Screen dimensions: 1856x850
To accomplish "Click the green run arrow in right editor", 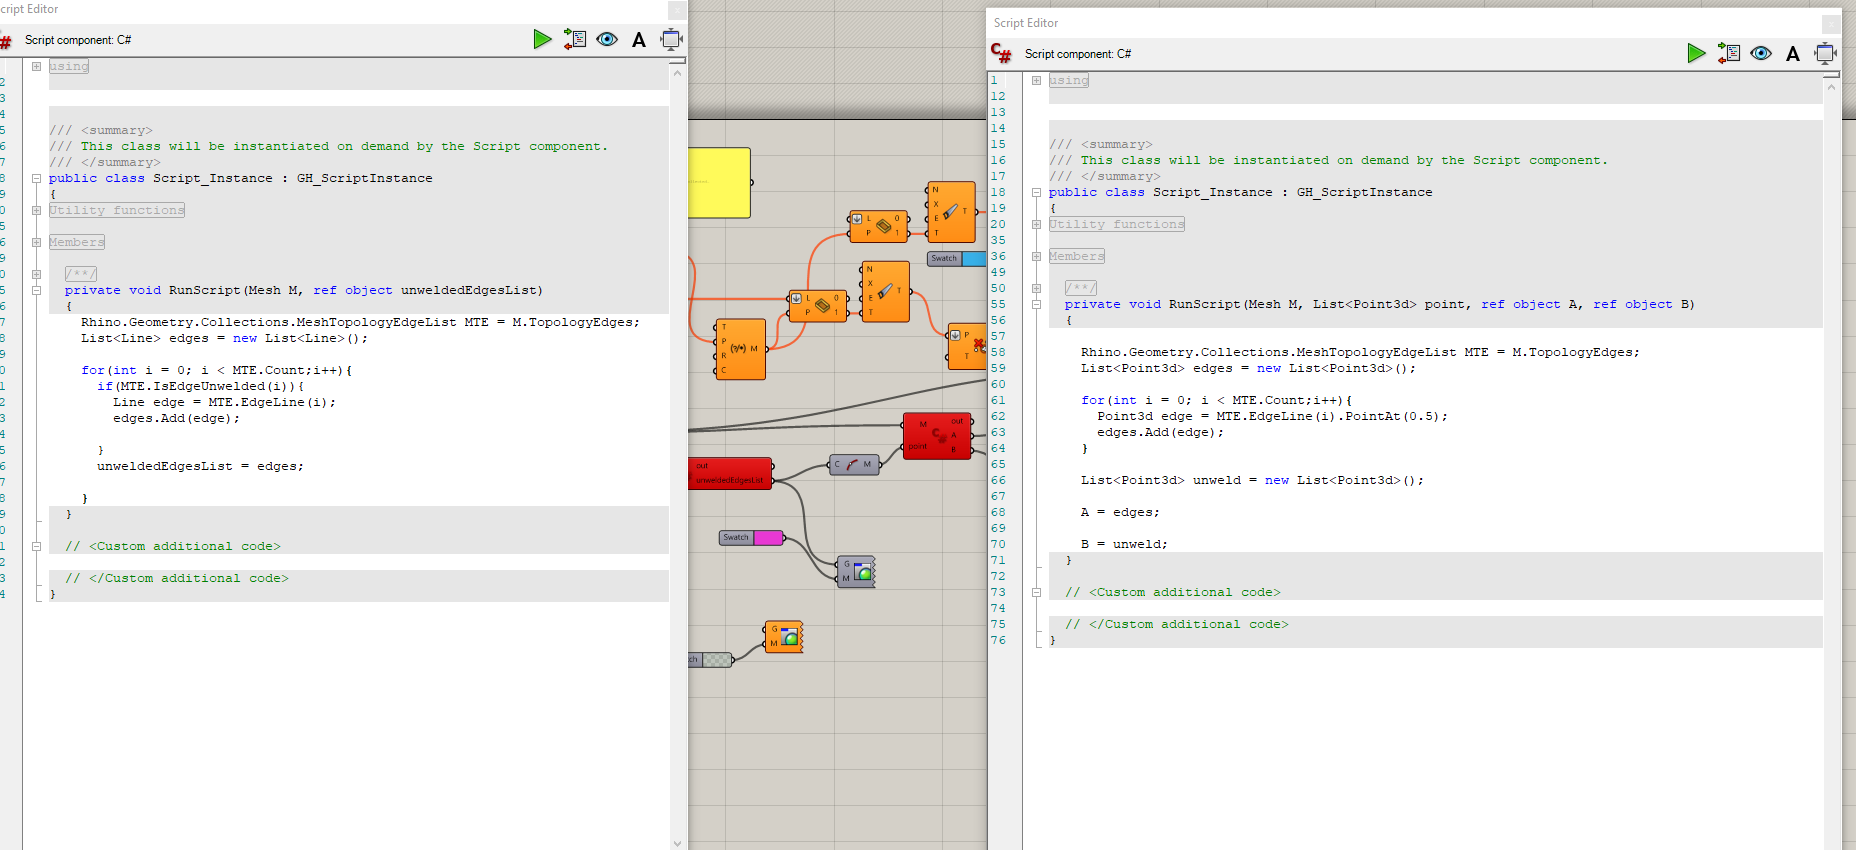I will click(1696, 53).
